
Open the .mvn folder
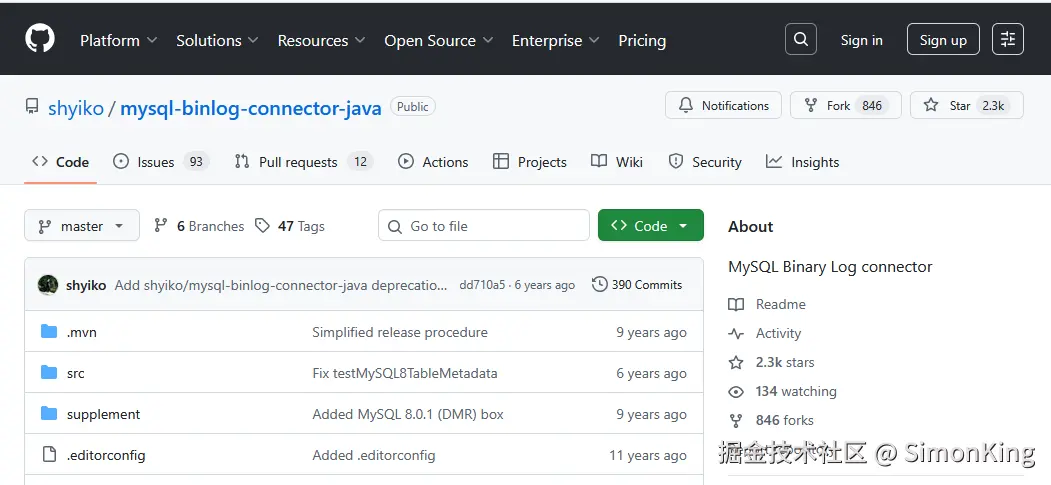[82, 332]
